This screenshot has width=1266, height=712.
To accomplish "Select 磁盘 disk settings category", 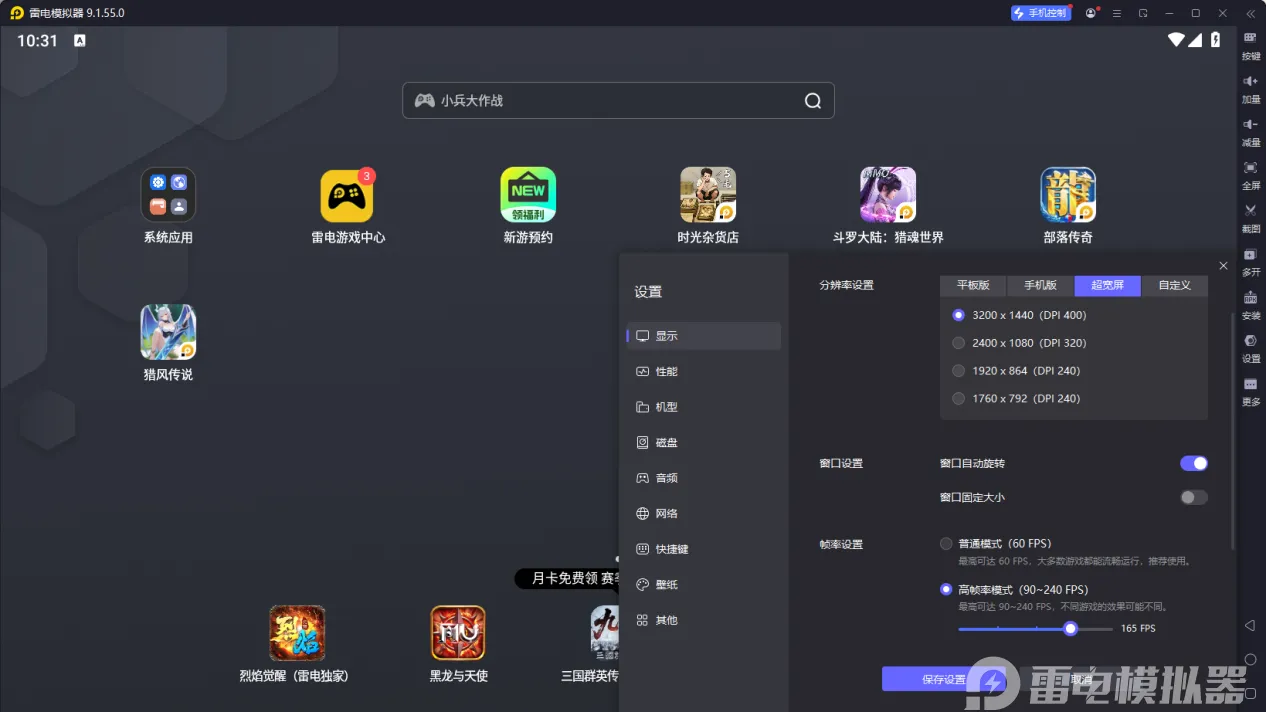I will point(704,443).
